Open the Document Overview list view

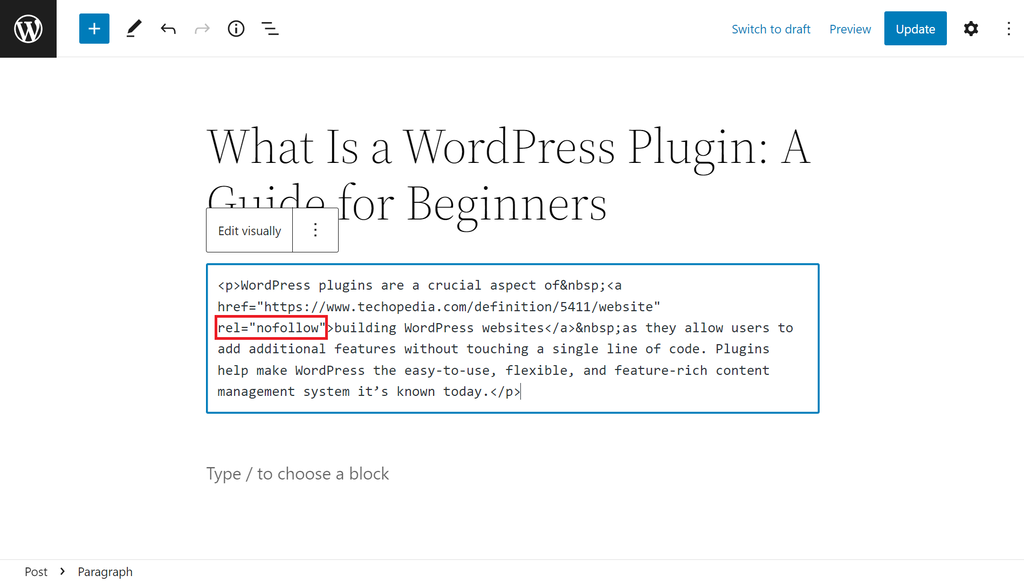(x=269, y=28)
